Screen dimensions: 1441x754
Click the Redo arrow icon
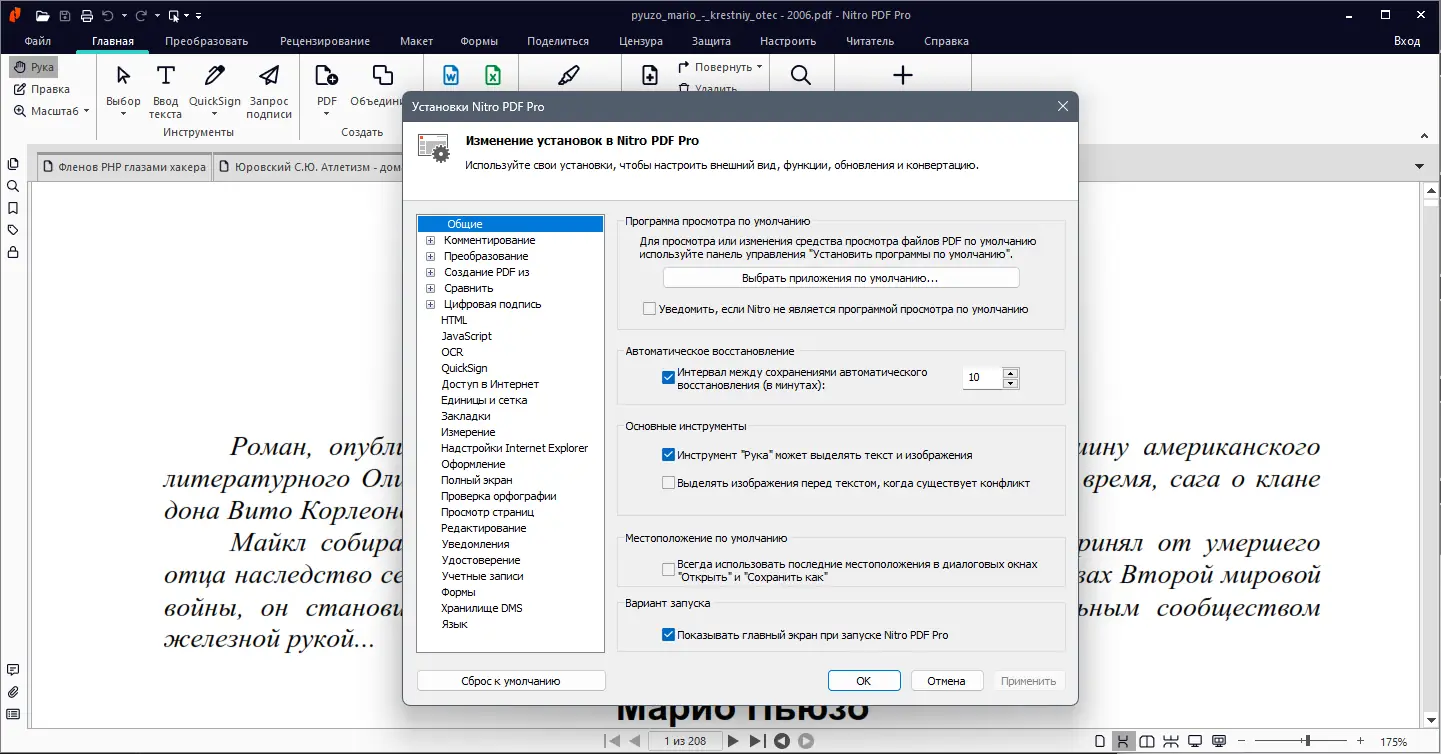pos(141,16)
